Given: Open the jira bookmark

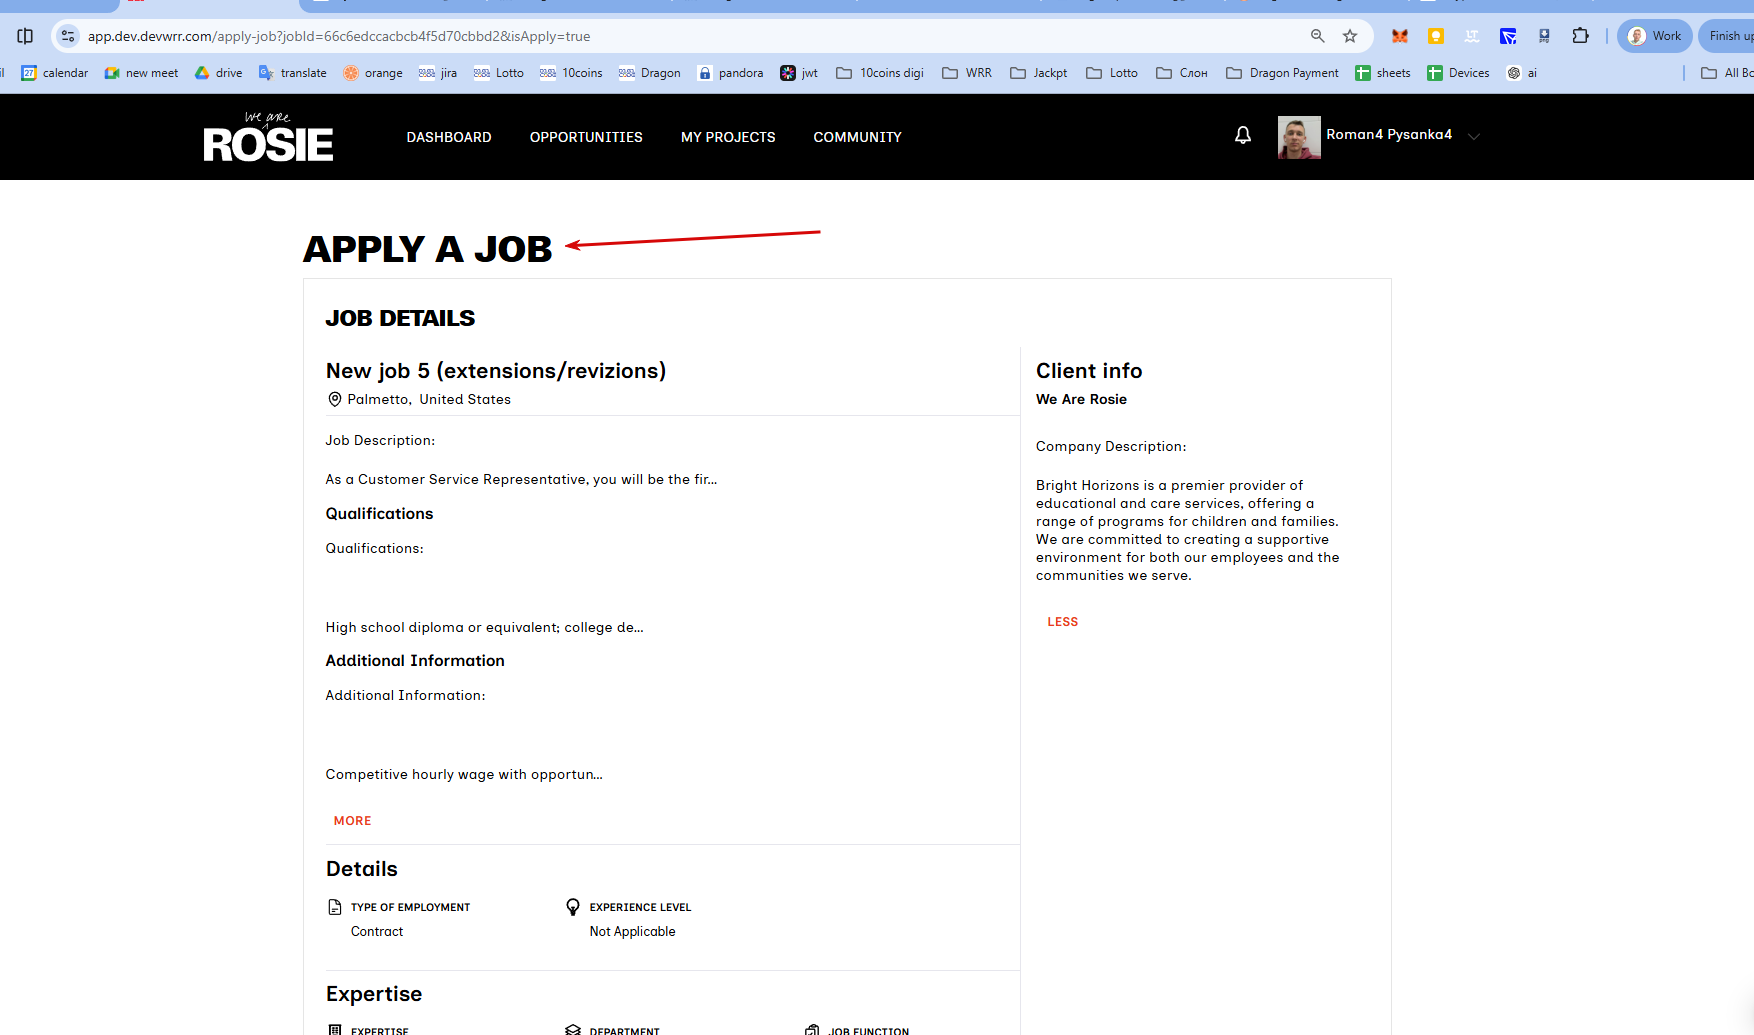Looking at the screenshot, I should pos(438,73).
